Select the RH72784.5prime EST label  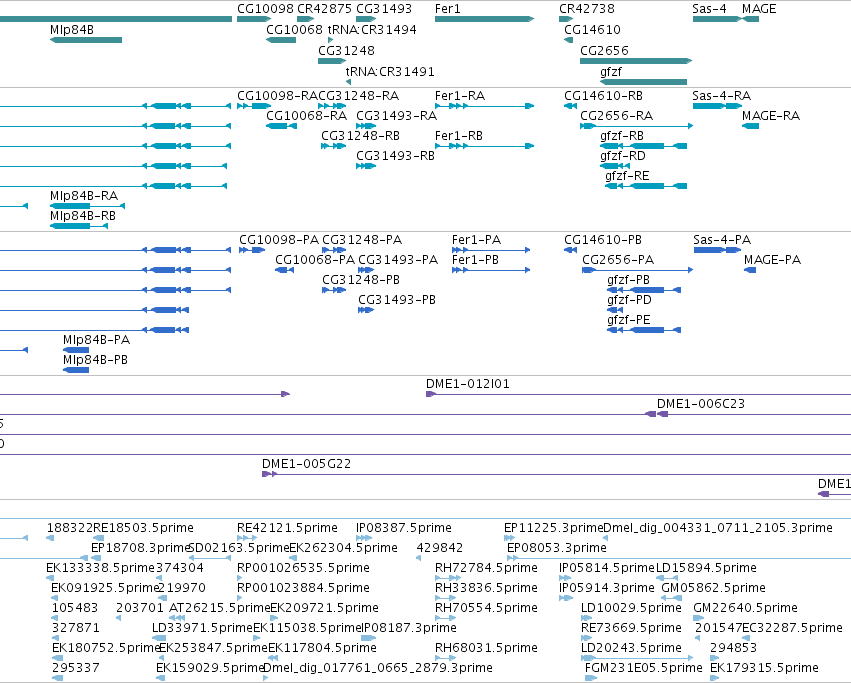point(486,568)
